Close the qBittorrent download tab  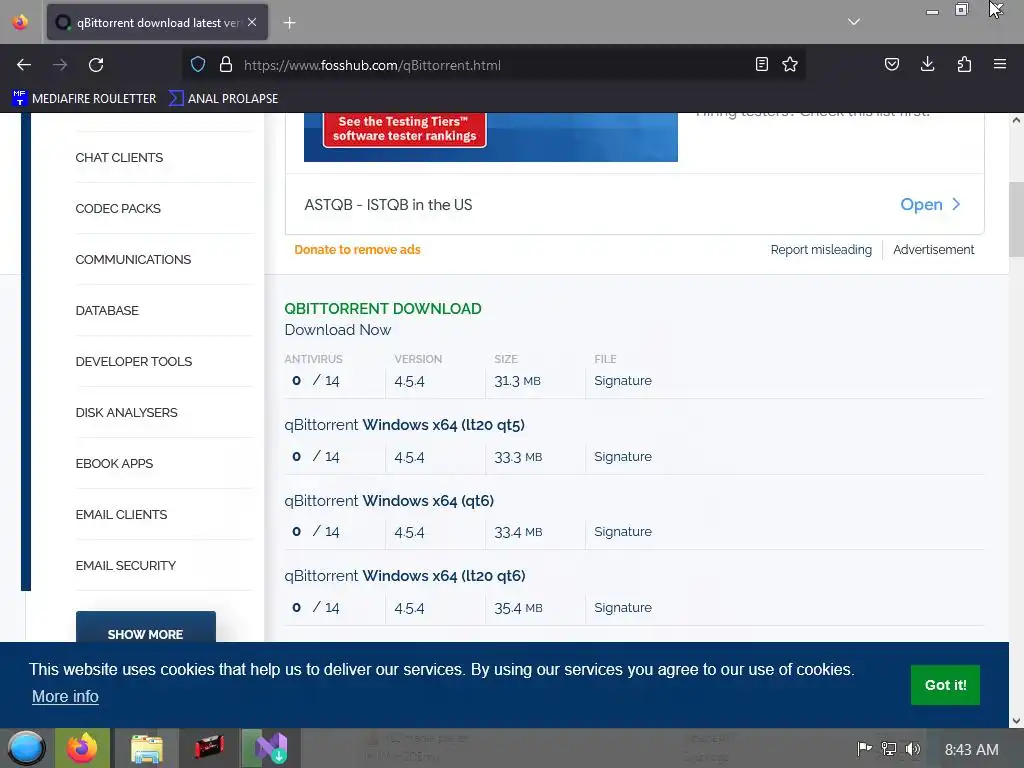[252, 22]
